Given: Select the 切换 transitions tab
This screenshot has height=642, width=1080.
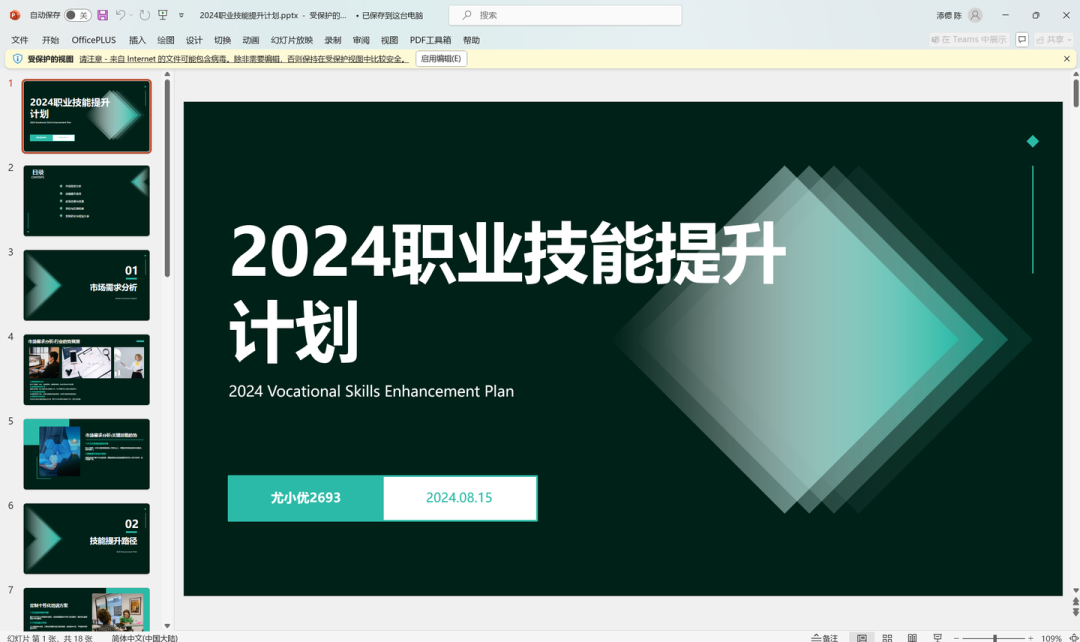Looking at the screenshot, I should [x=222, y=40].
